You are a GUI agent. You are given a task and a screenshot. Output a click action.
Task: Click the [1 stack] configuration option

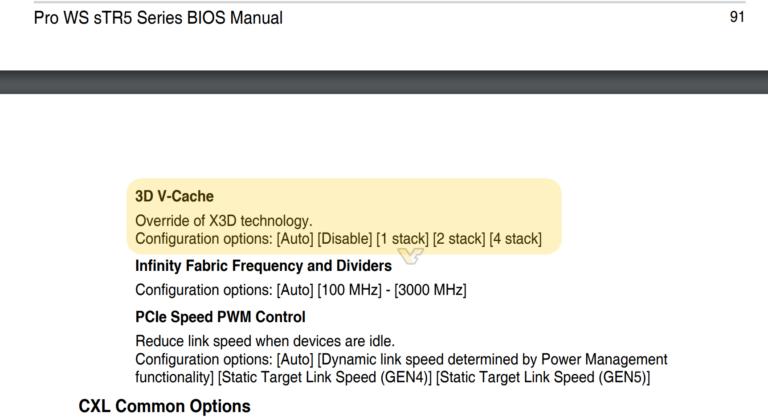402,239
